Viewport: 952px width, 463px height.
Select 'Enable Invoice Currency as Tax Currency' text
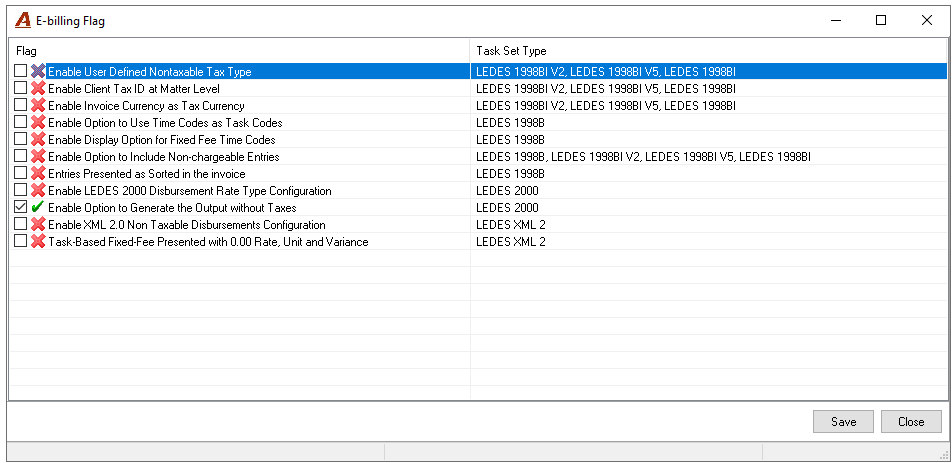146,106
